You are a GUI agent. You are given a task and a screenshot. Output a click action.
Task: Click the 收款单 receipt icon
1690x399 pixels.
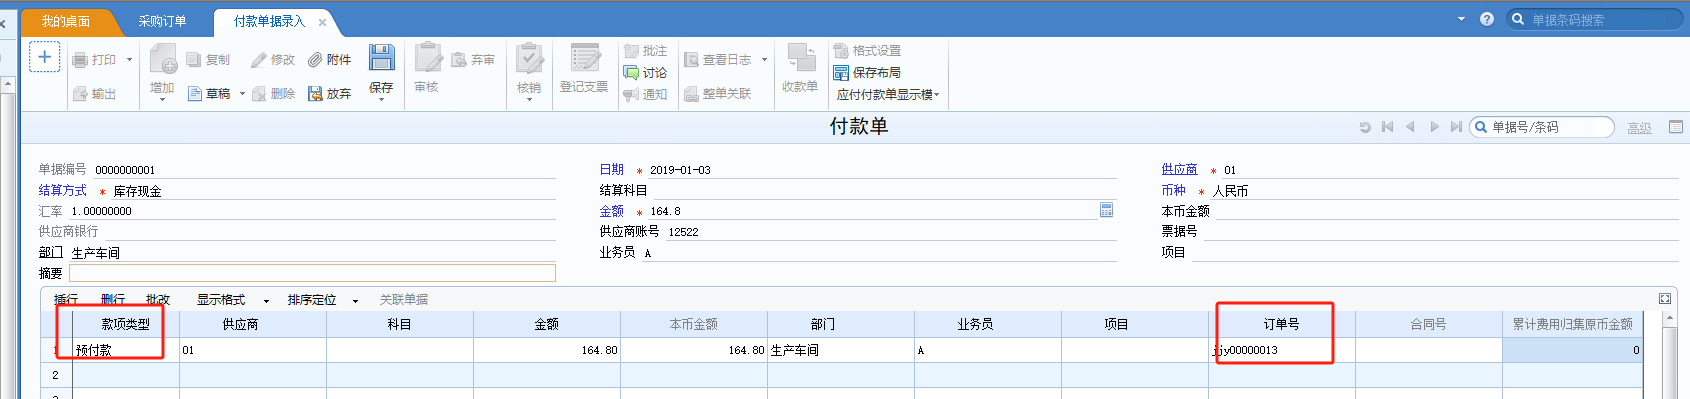pos(801,58)
